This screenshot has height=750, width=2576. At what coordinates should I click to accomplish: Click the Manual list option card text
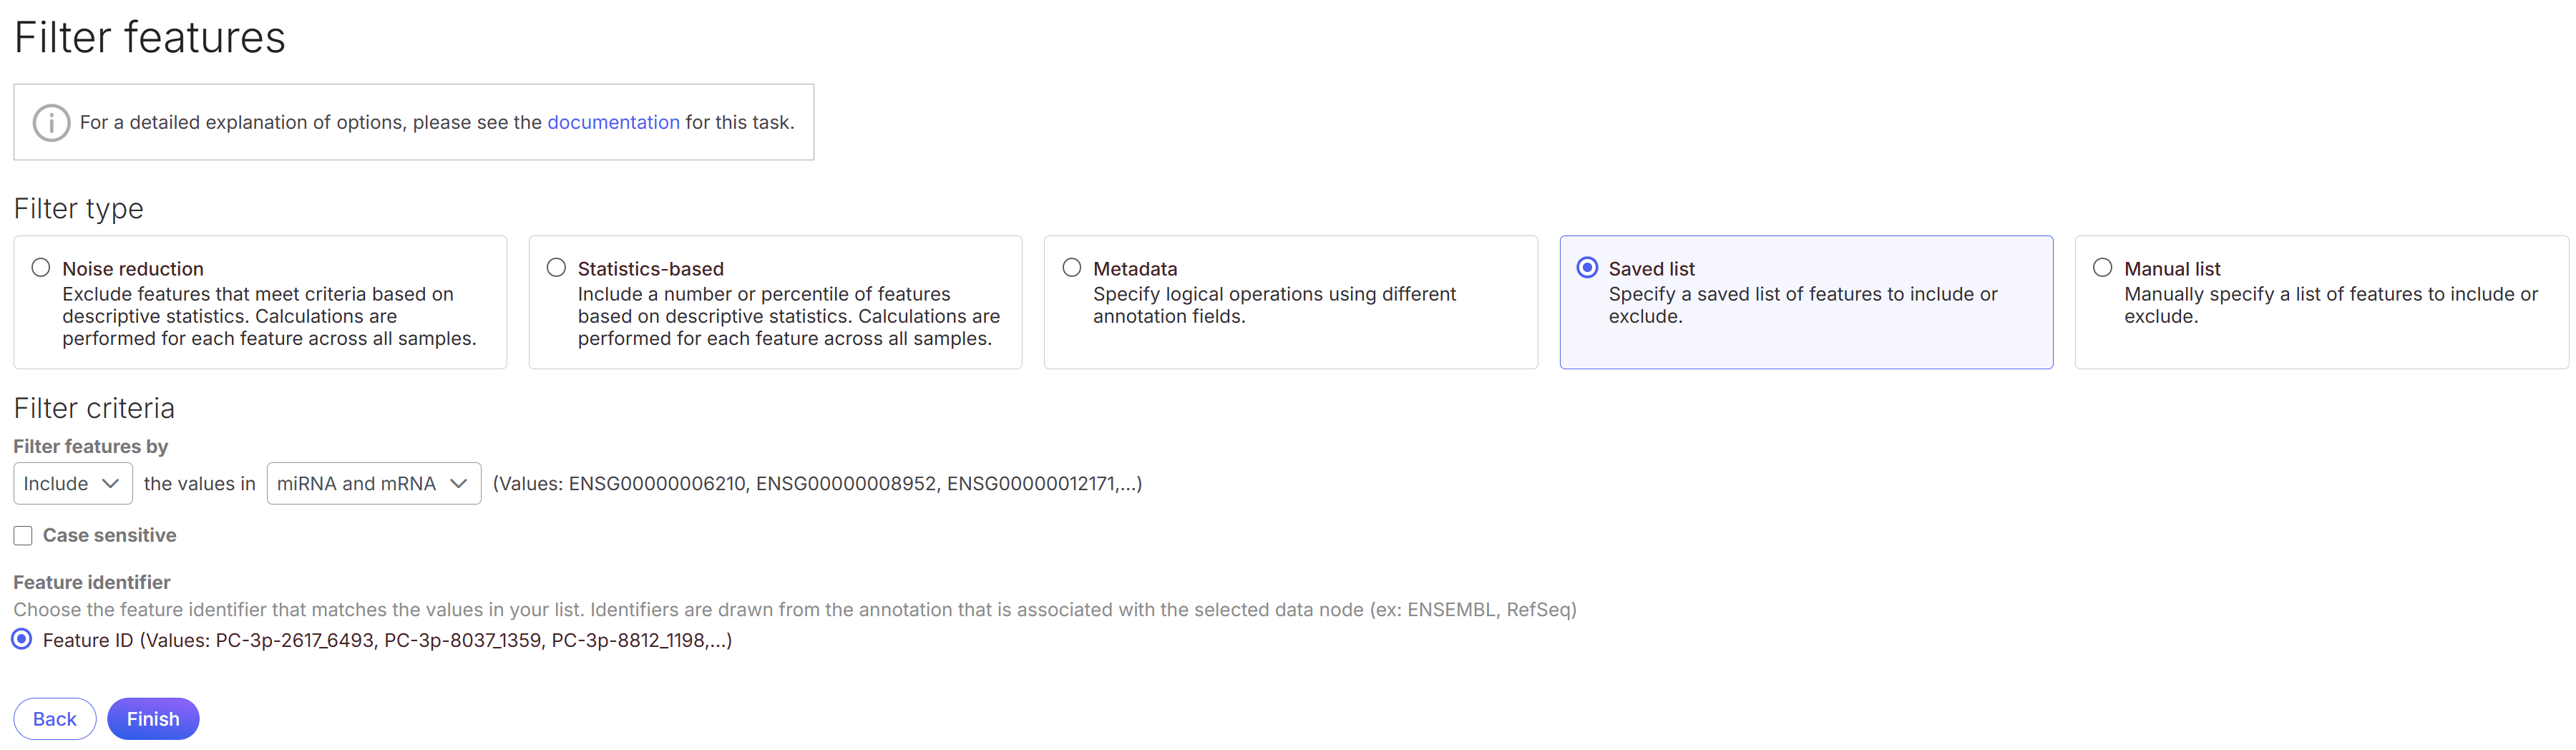point(2330,305)
